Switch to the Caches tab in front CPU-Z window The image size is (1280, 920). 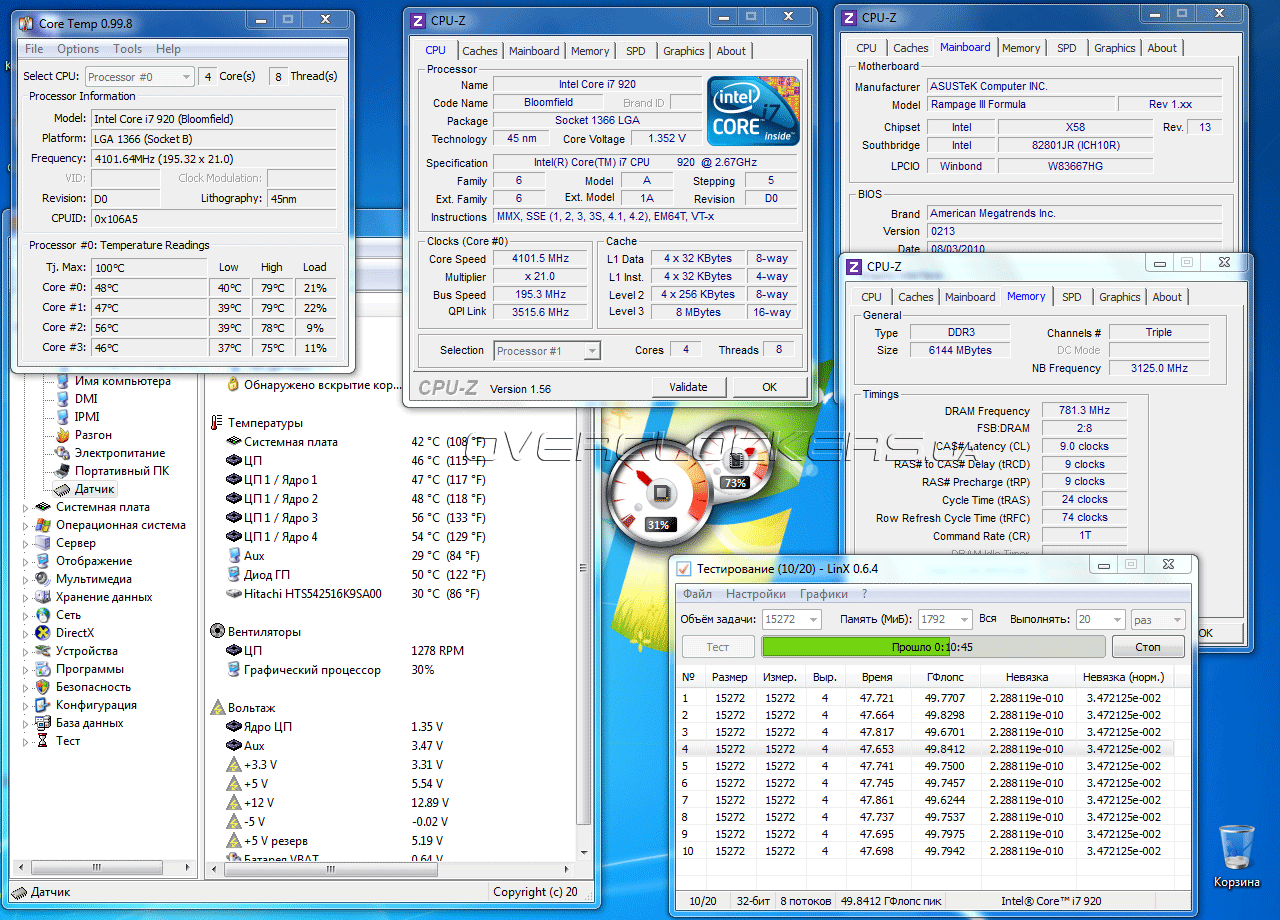click(480, 51)
